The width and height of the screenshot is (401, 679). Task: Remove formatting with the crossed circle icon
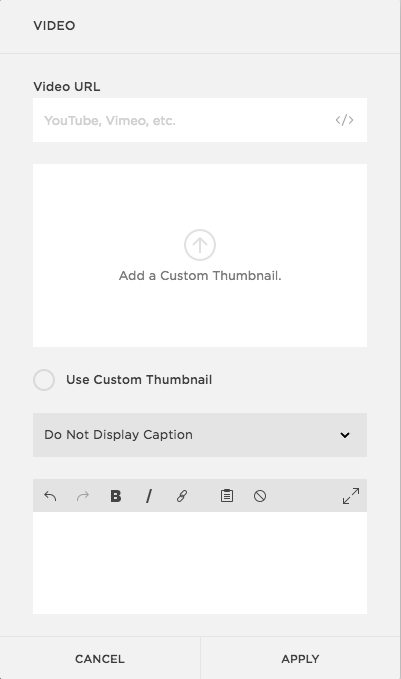pos(260,496)
